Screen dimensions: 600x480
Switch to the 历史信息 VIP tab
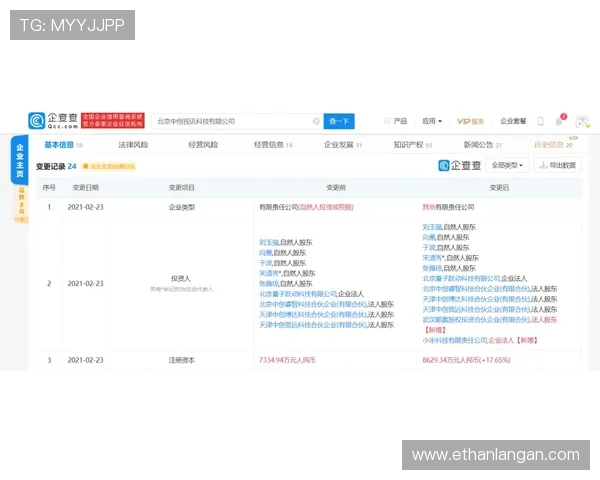click(x=553, y=144)
